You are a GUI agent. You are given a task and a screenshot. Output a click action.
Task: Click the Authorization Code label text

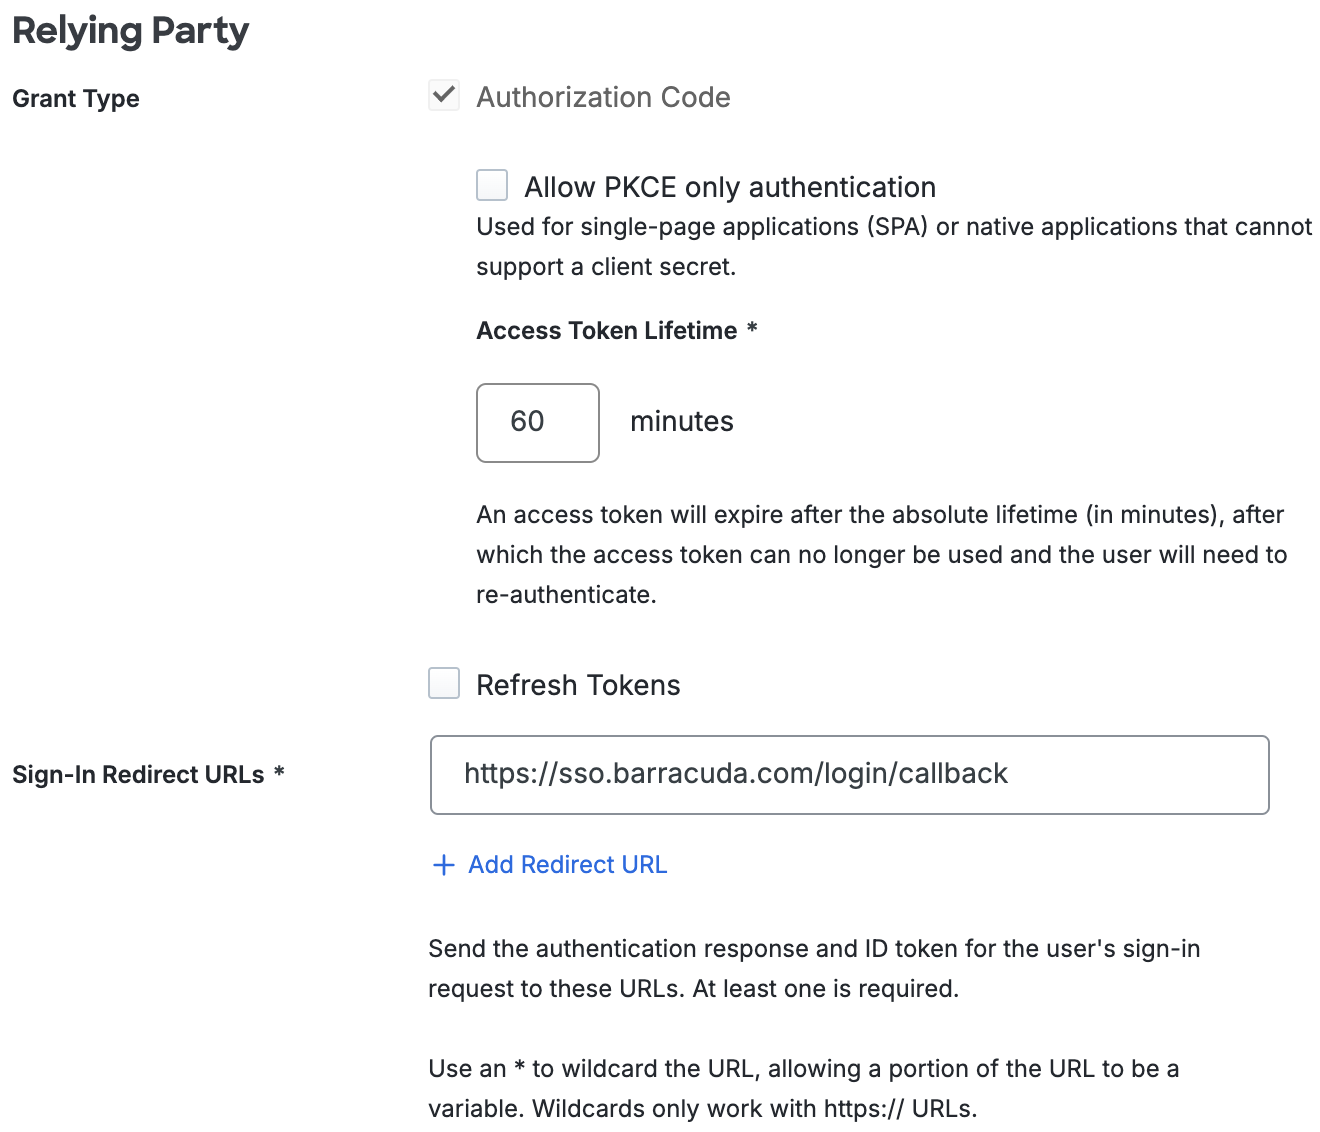coord(603,97)
